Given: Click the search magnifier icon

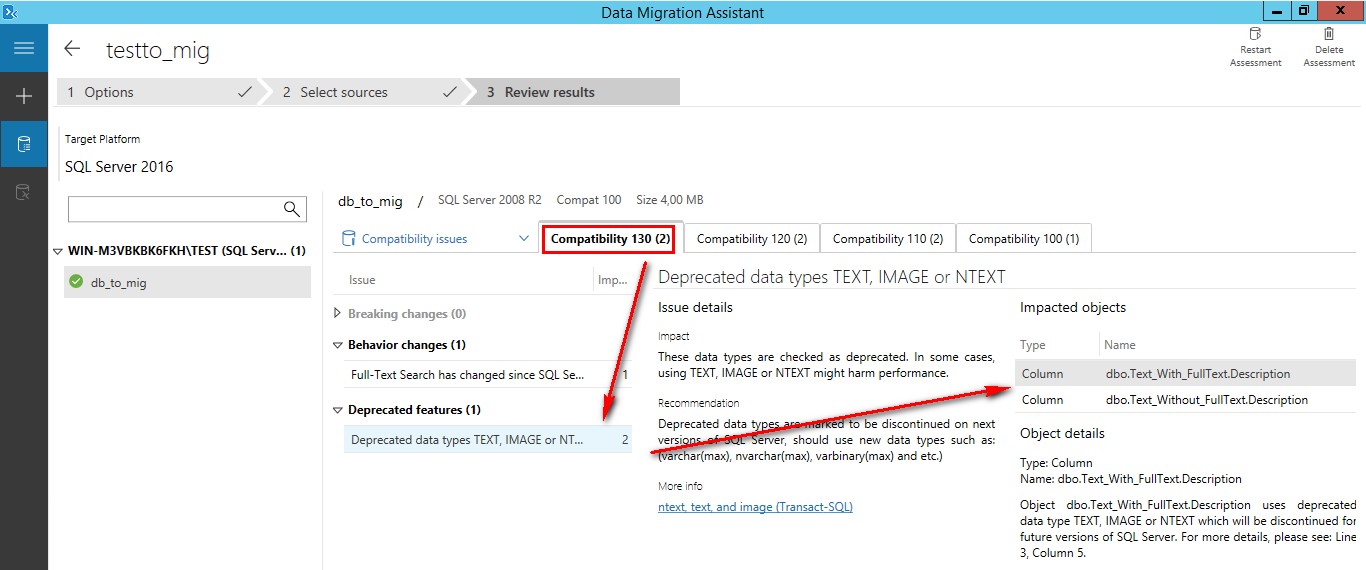Looking at the screenshot, I should (292, 209).
